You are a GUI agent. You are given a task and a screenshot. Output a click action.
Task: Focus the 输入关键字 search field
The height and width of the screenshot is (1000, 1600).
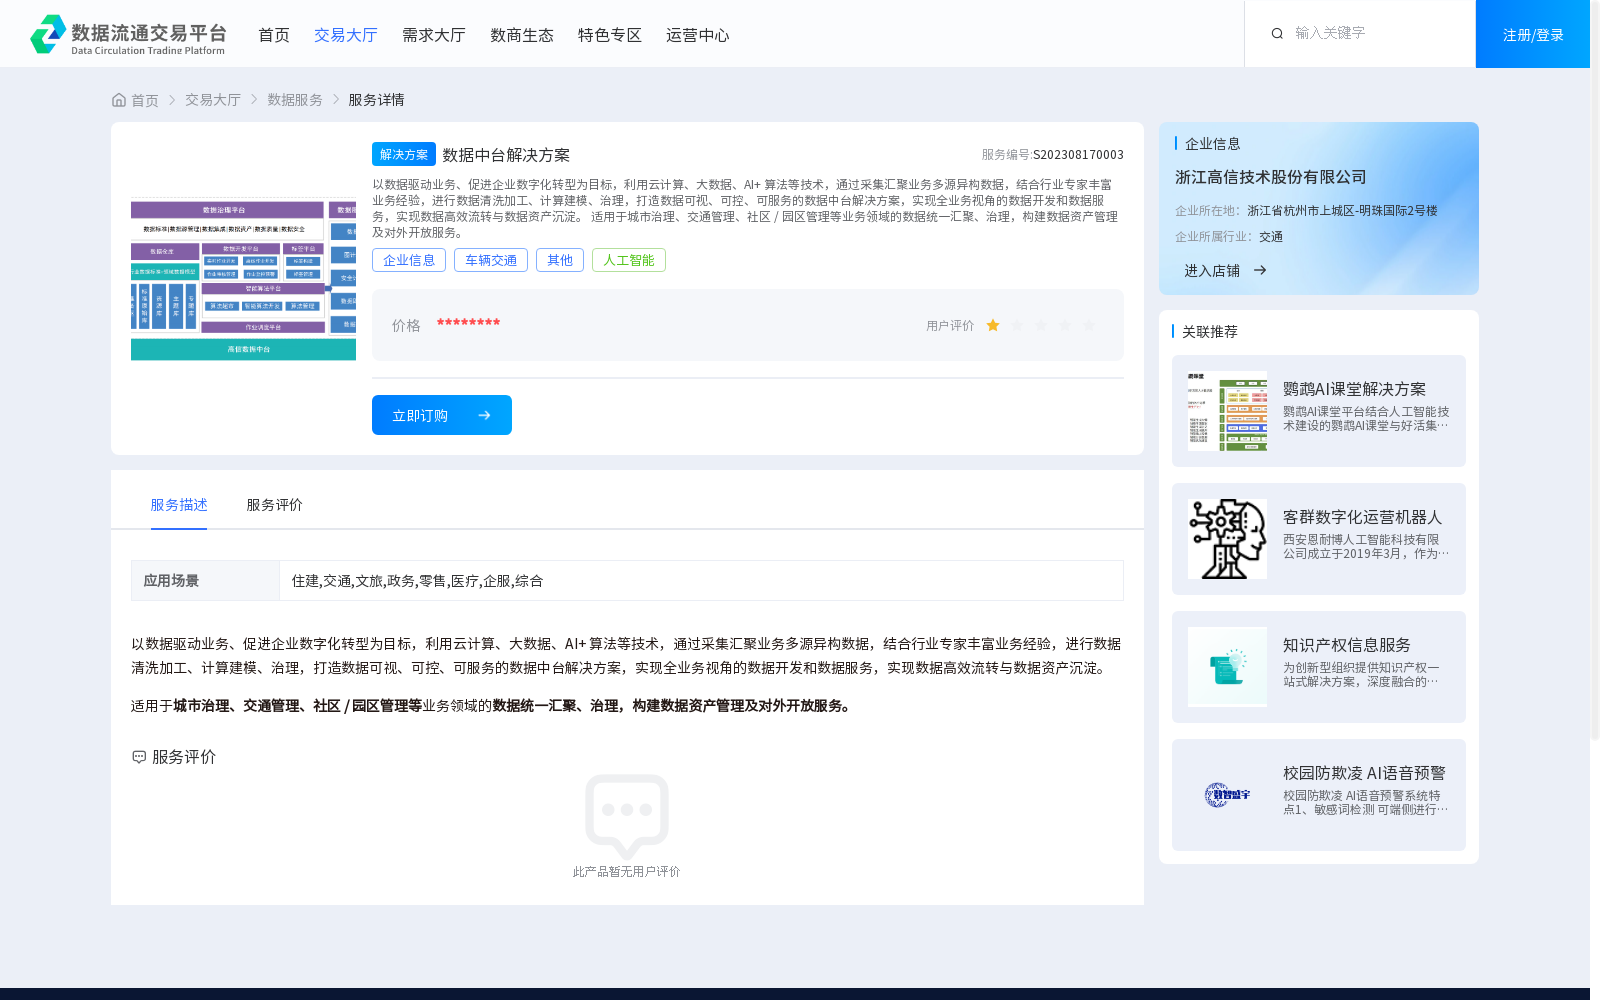click(1375, 33)
